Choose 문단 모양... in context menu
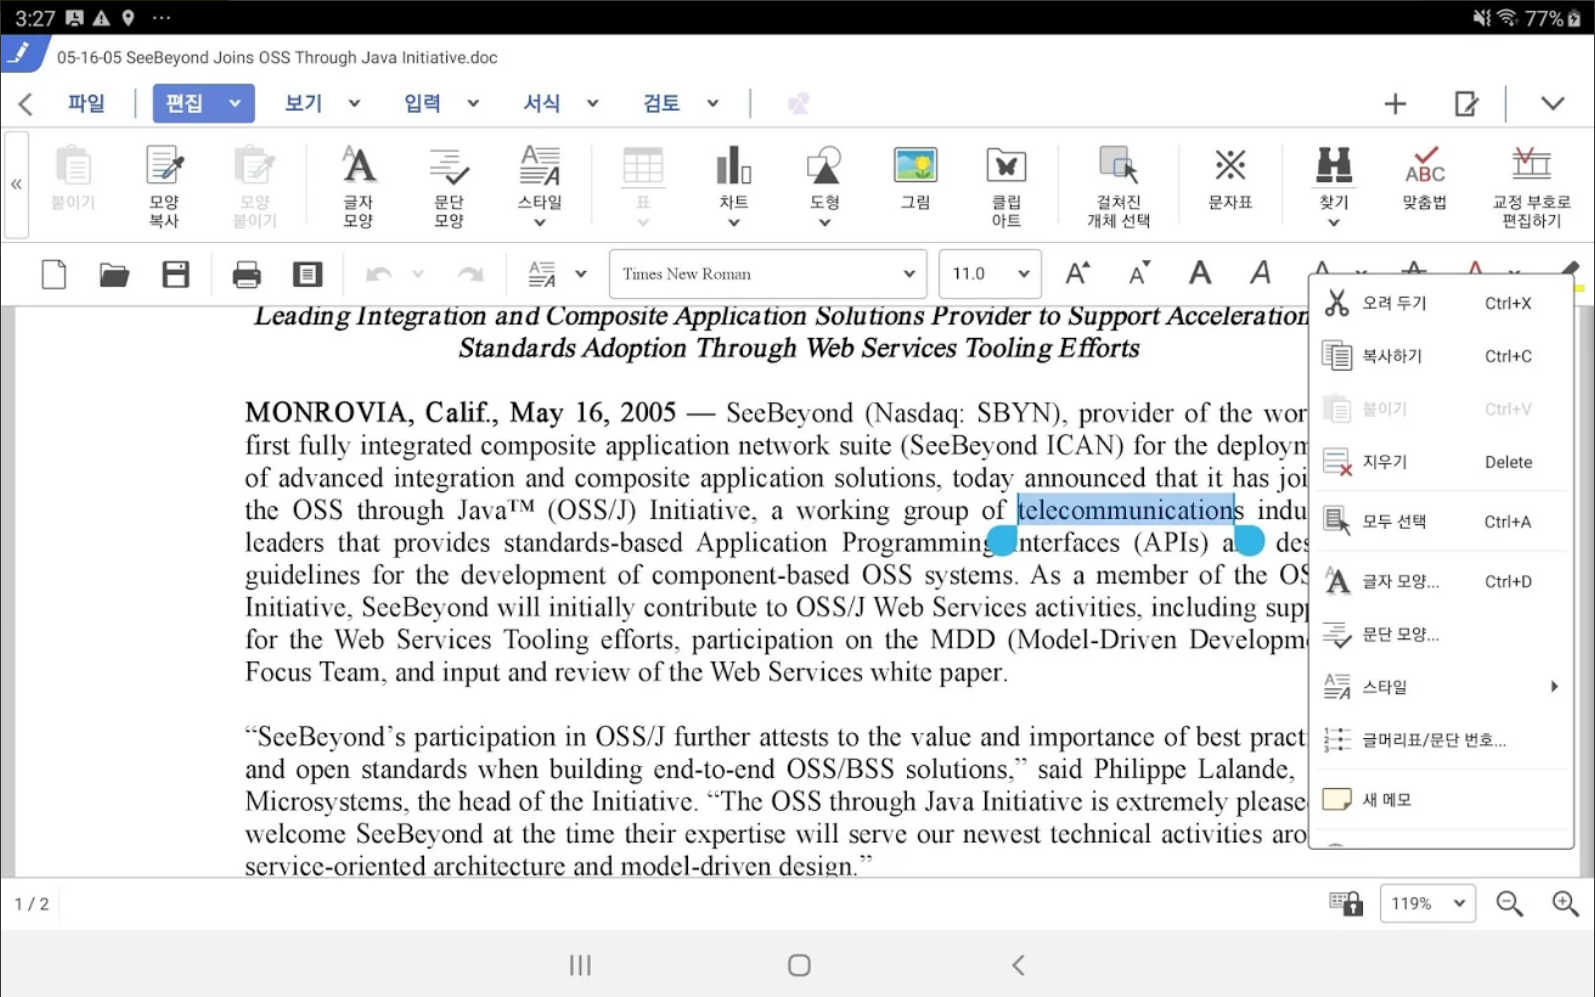1595x997 pixels. [1440, 634]
